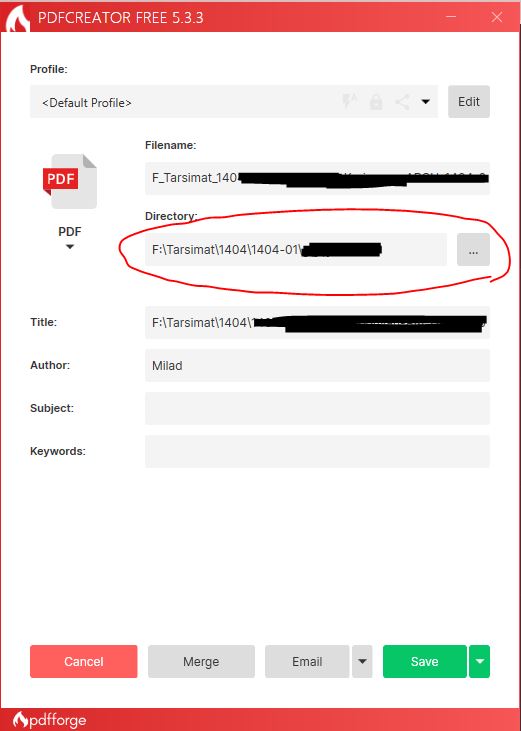The height and width of the screenshot is (731, 521).
Task: Cancel the PDF creation
Action: (84, 662)
